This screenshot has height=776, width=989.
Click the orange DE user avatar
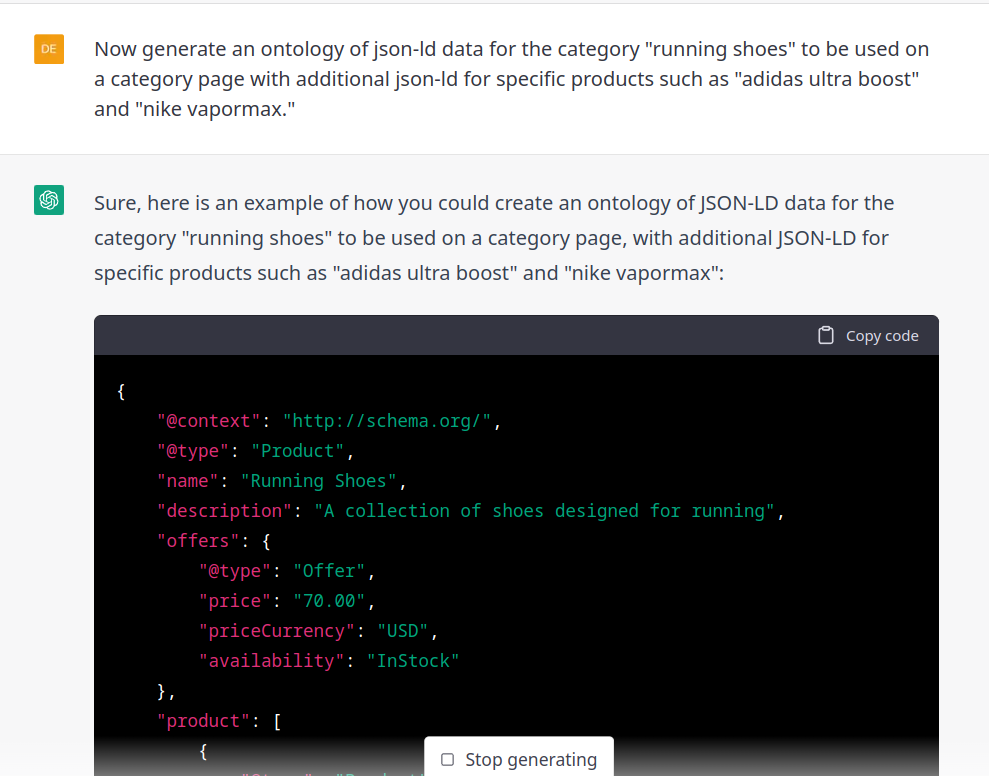click(x=49, y=49)
